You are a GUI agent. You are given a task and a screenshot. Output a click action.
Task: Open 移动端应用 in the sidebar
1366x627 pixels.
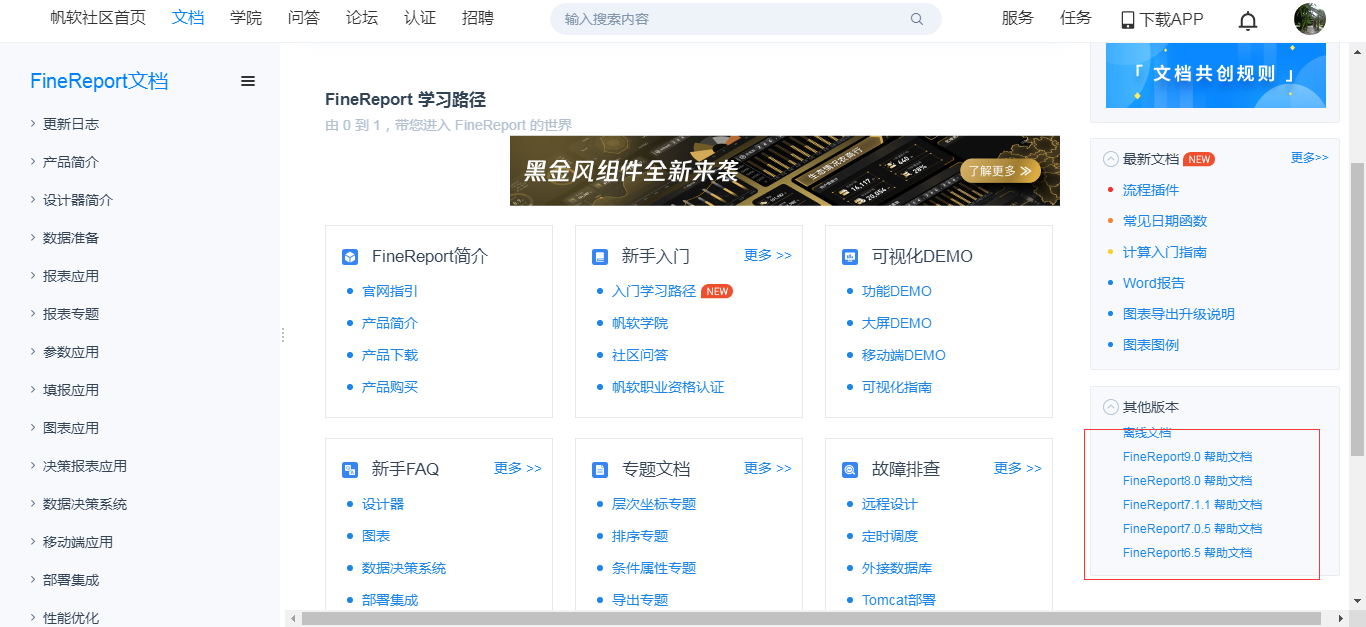tap(77, 542)
